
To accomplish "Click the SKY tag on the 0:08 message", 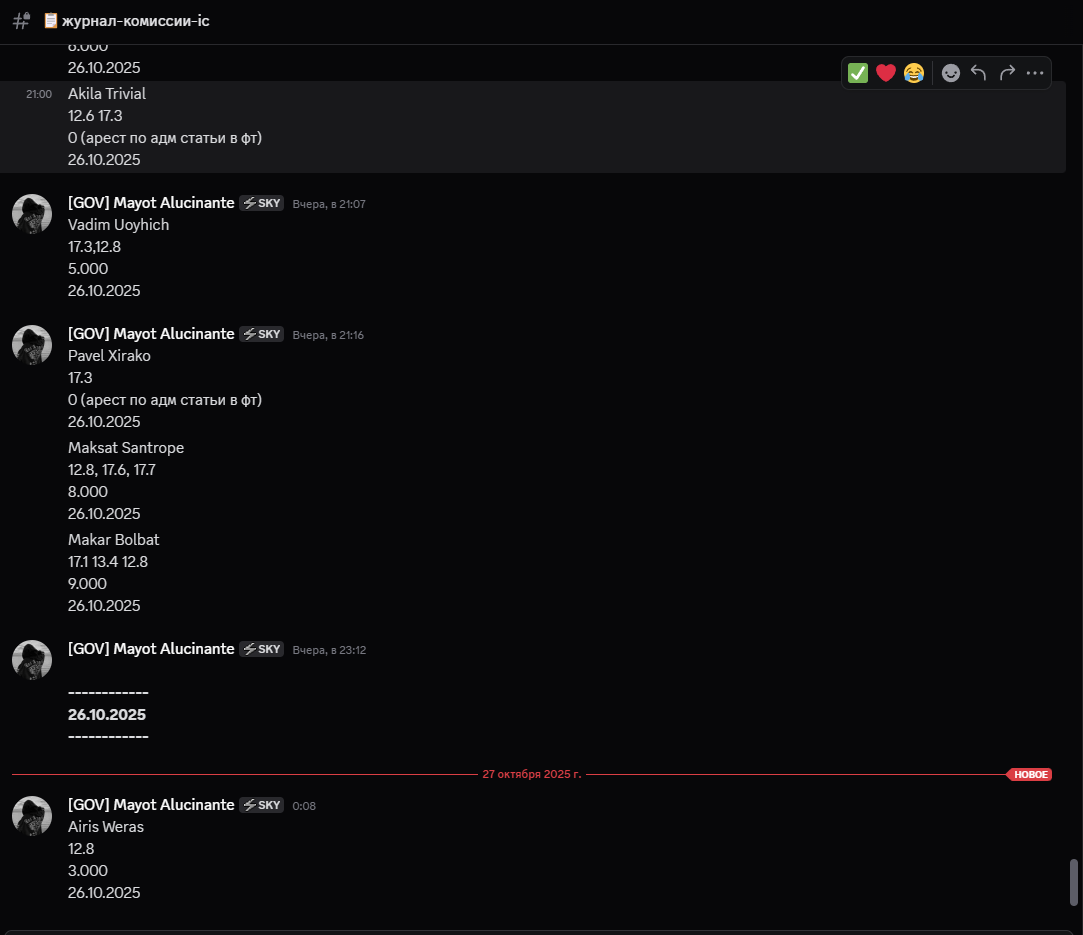I will click(x=262, y=805).
